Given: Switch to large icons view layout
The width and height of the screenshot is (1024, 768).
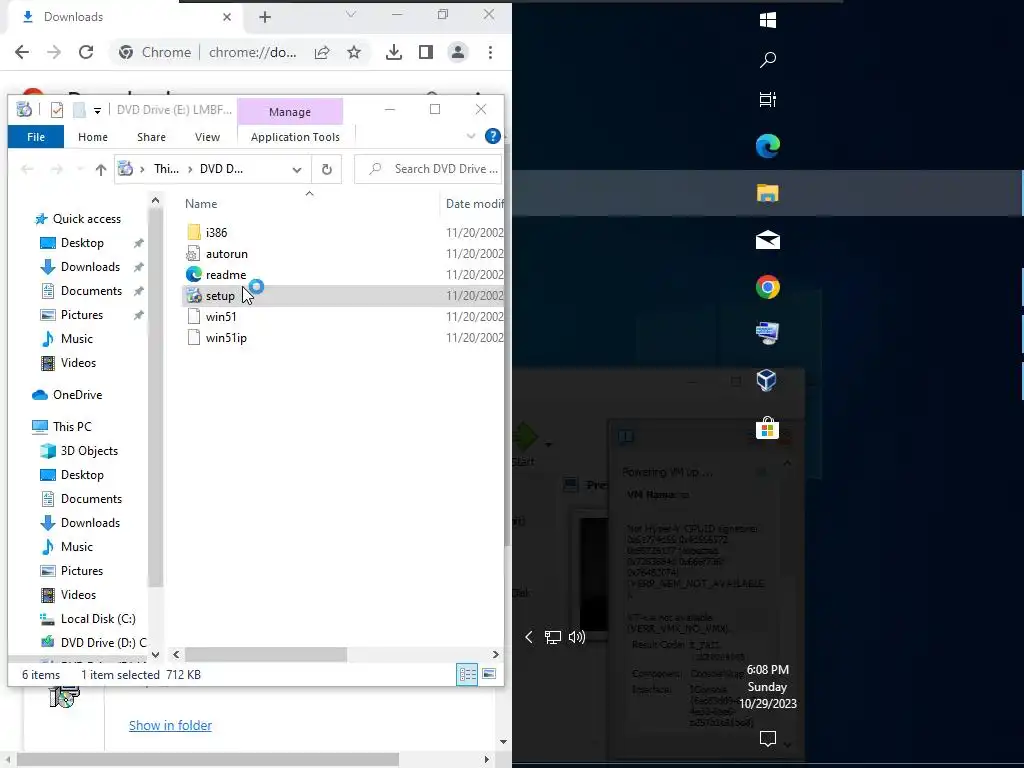Looking at the screenshot, I should point(489,675).
